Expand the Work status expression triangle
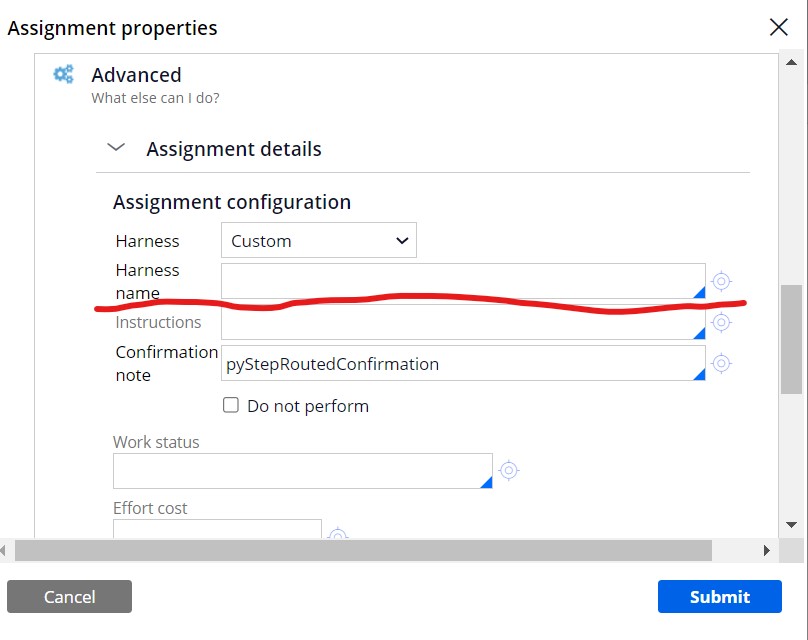Screen dimensions: 808x640 tap(487, 482)
